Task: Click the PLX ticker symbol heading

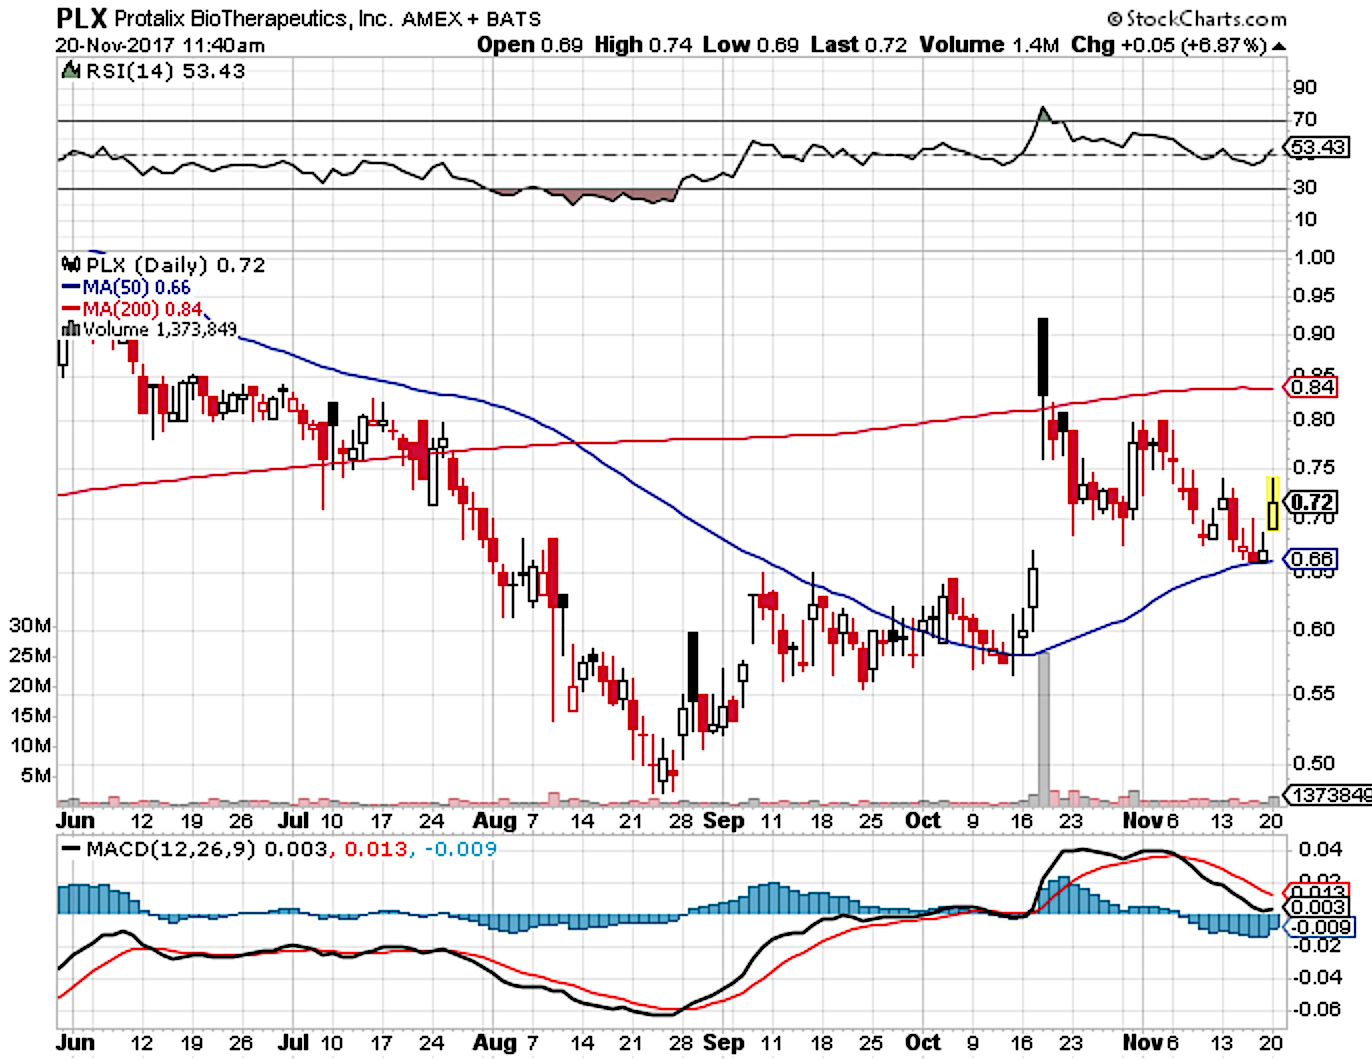Action: point(81,18)
